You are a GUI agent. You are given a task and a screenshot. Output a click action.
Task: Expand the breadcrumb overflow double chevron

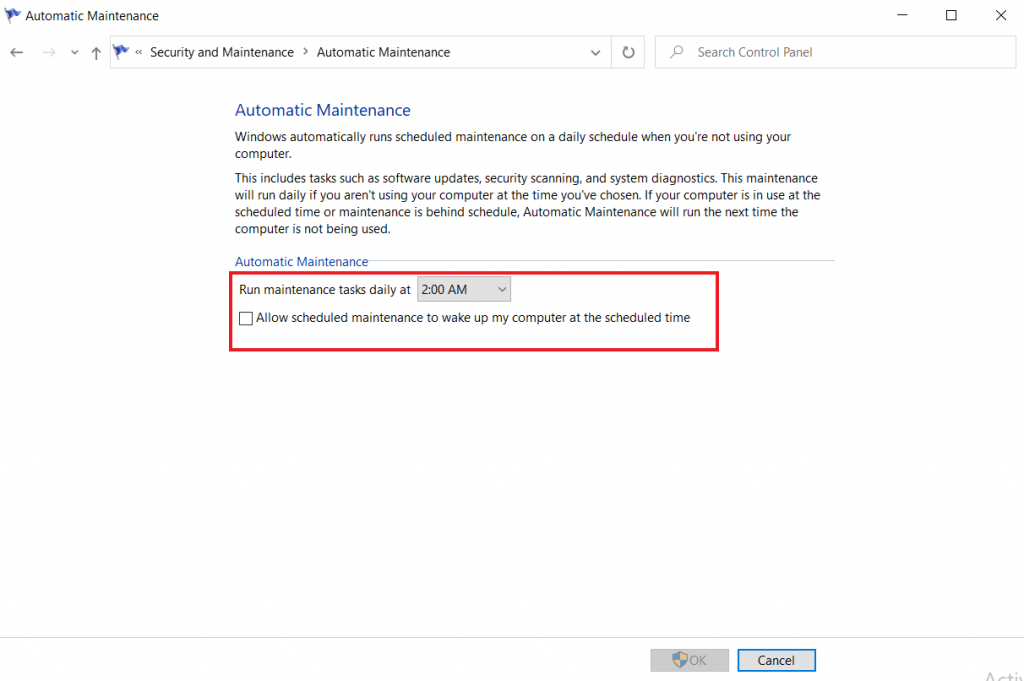tap(138, 52)
